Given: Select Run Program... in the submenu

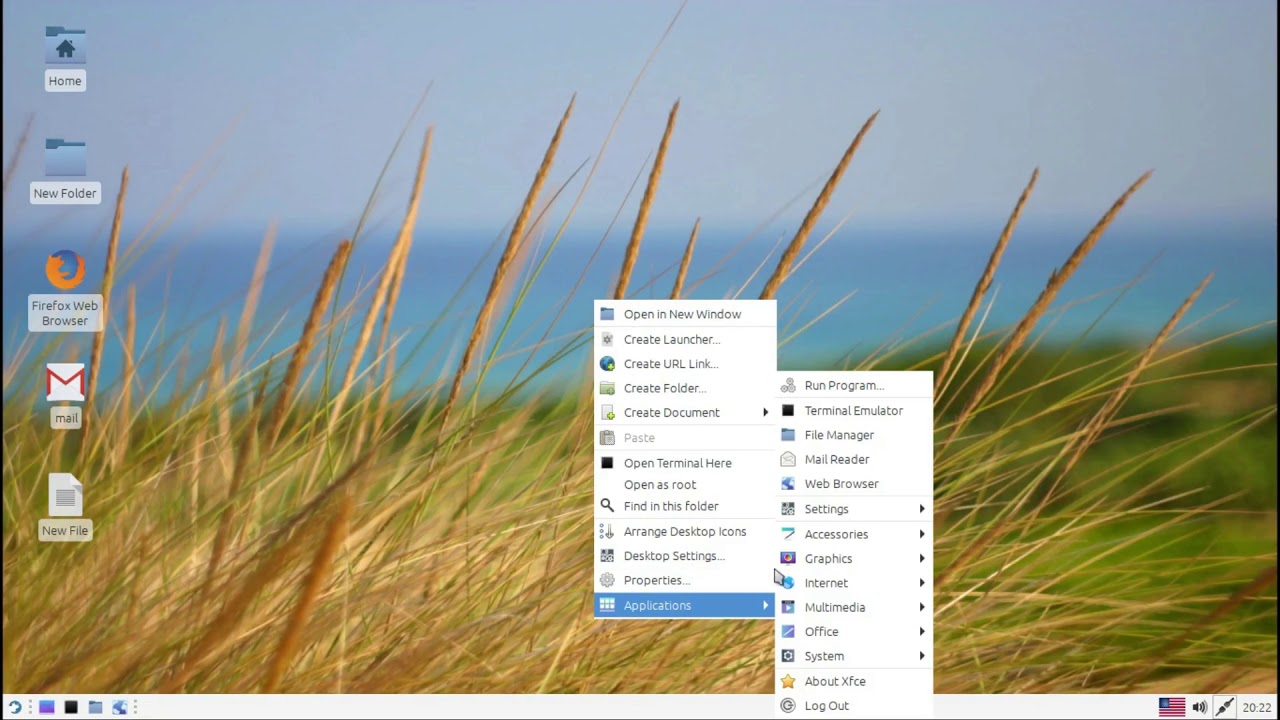Looking at the screenshot, I should pyautogui.click(x=854, y=385).
